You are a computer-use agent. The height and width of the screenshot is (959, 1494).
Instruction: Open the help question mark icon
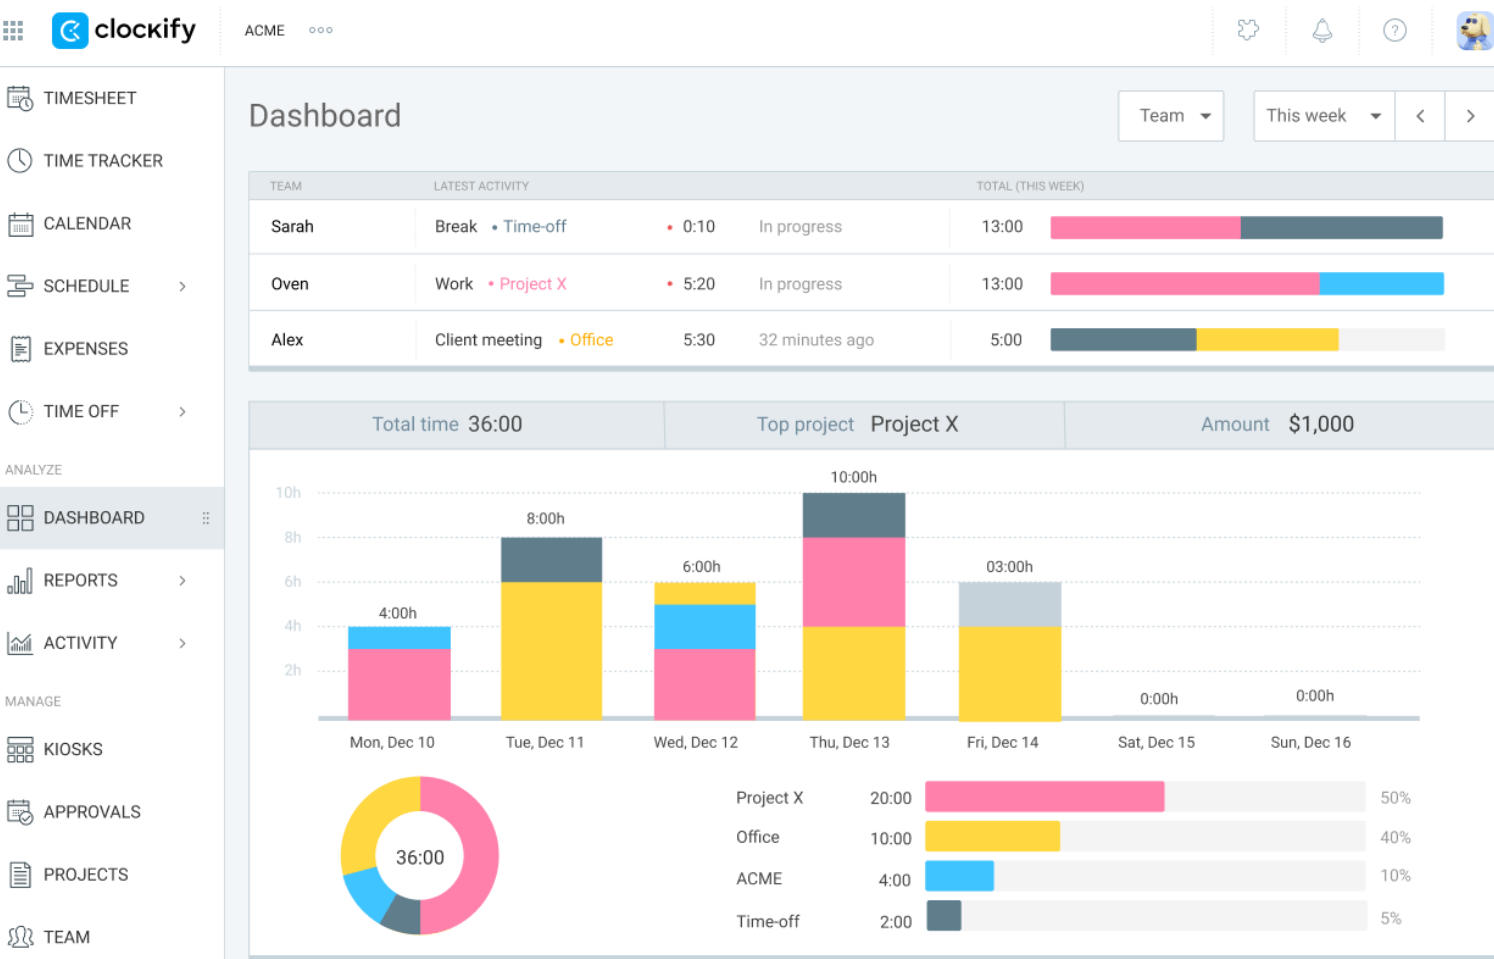coord(1394,30)
